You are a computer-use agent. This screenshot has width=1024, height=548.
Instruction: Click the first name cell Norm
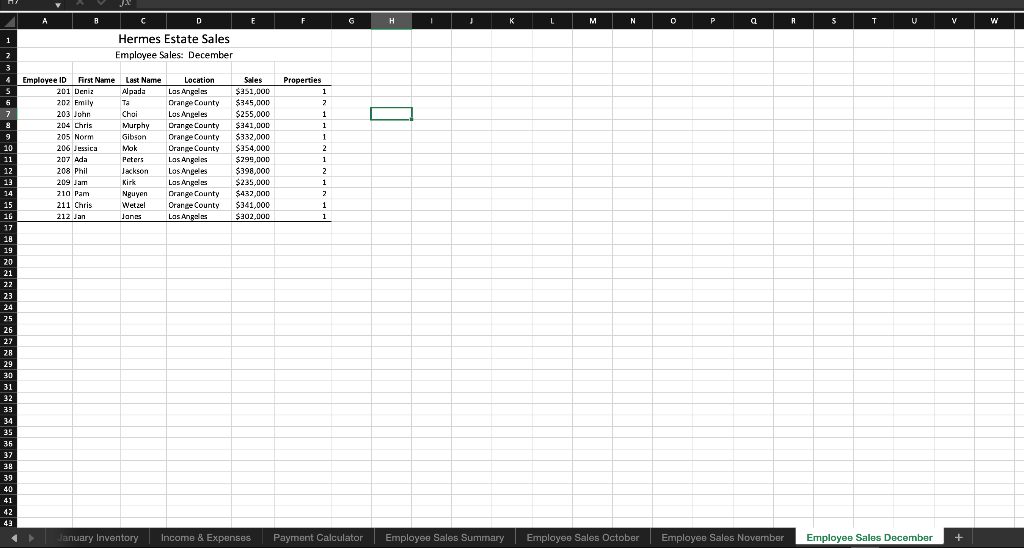coord(96,137)
